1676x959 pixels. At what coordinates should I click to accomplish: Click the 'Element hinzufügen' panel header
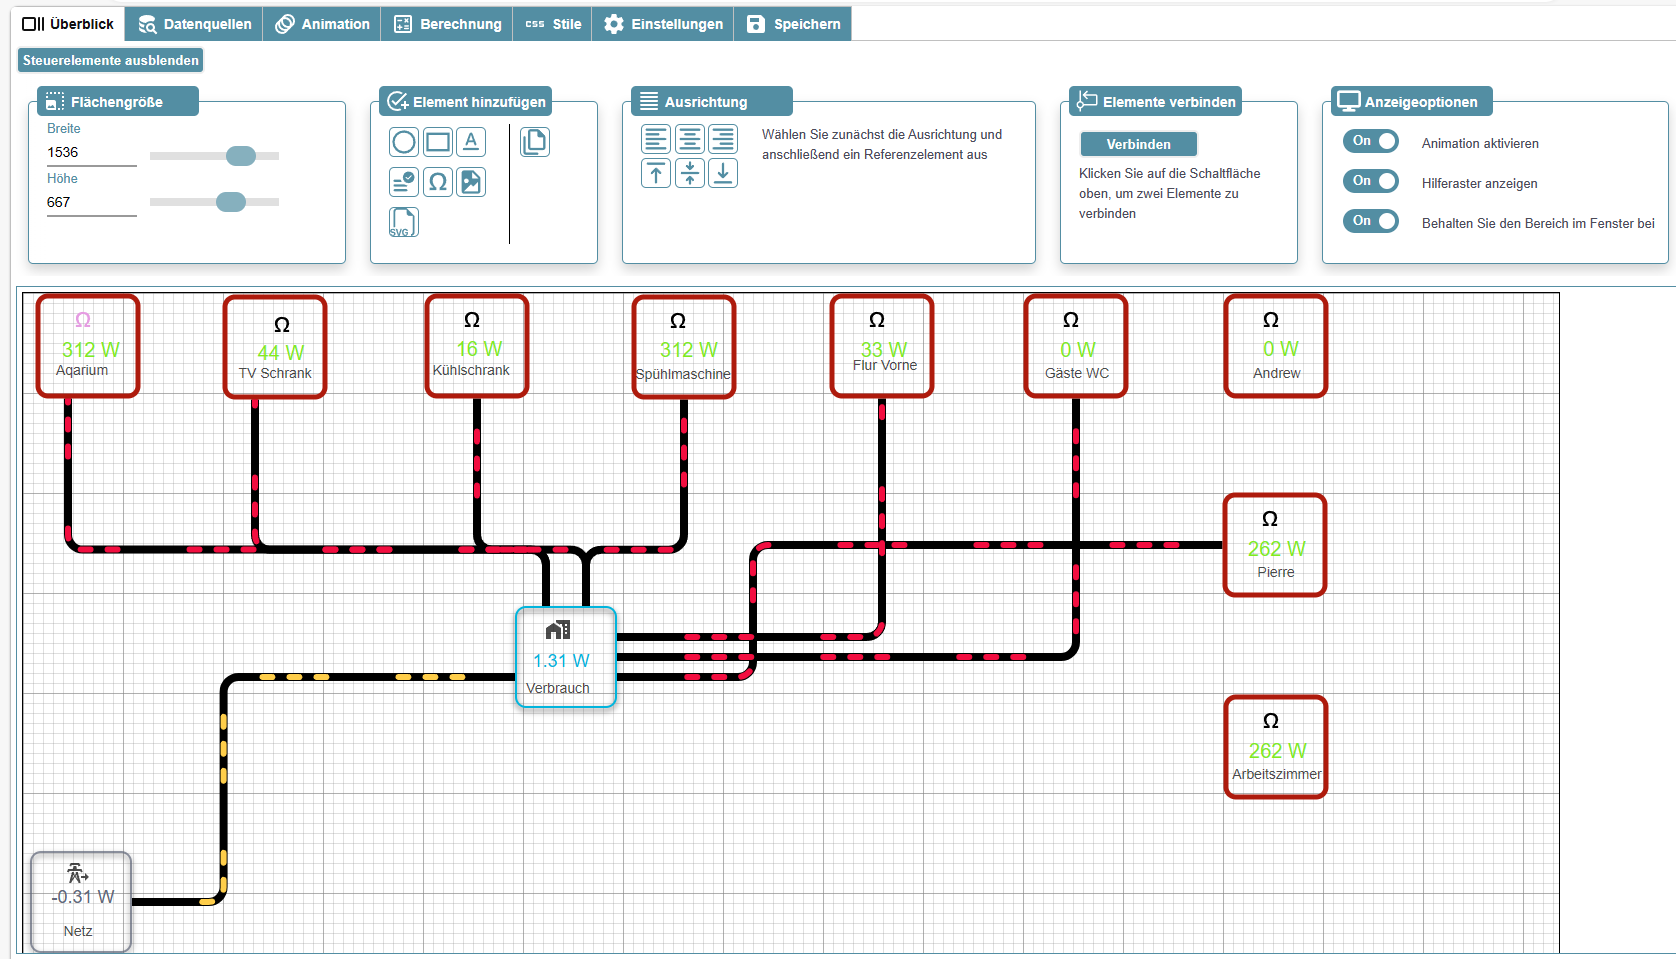point(466,102)
